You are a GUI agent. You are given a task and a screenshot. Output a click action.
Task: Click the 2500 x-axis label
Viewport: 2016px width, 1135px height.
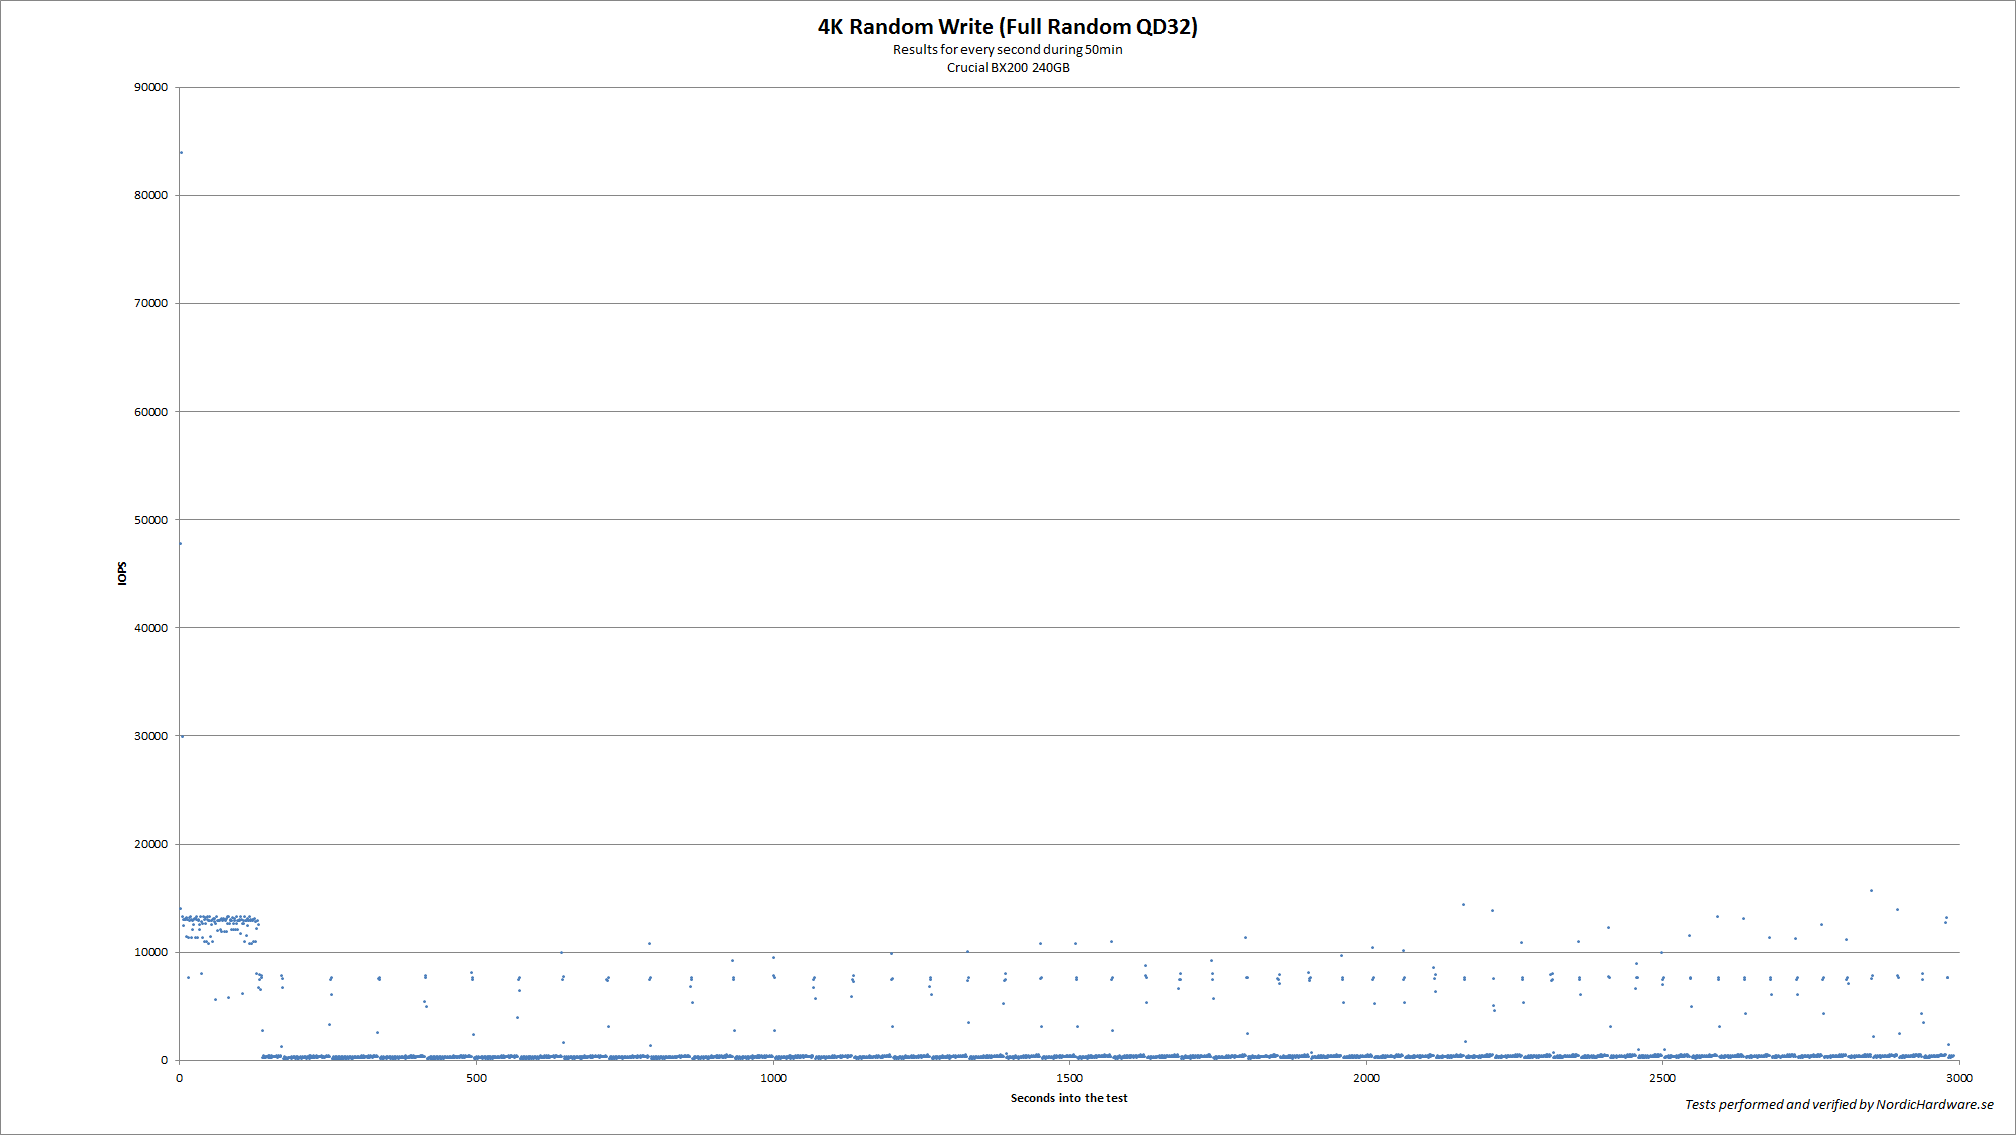pyautogui.click(x=1662, y=1078)
